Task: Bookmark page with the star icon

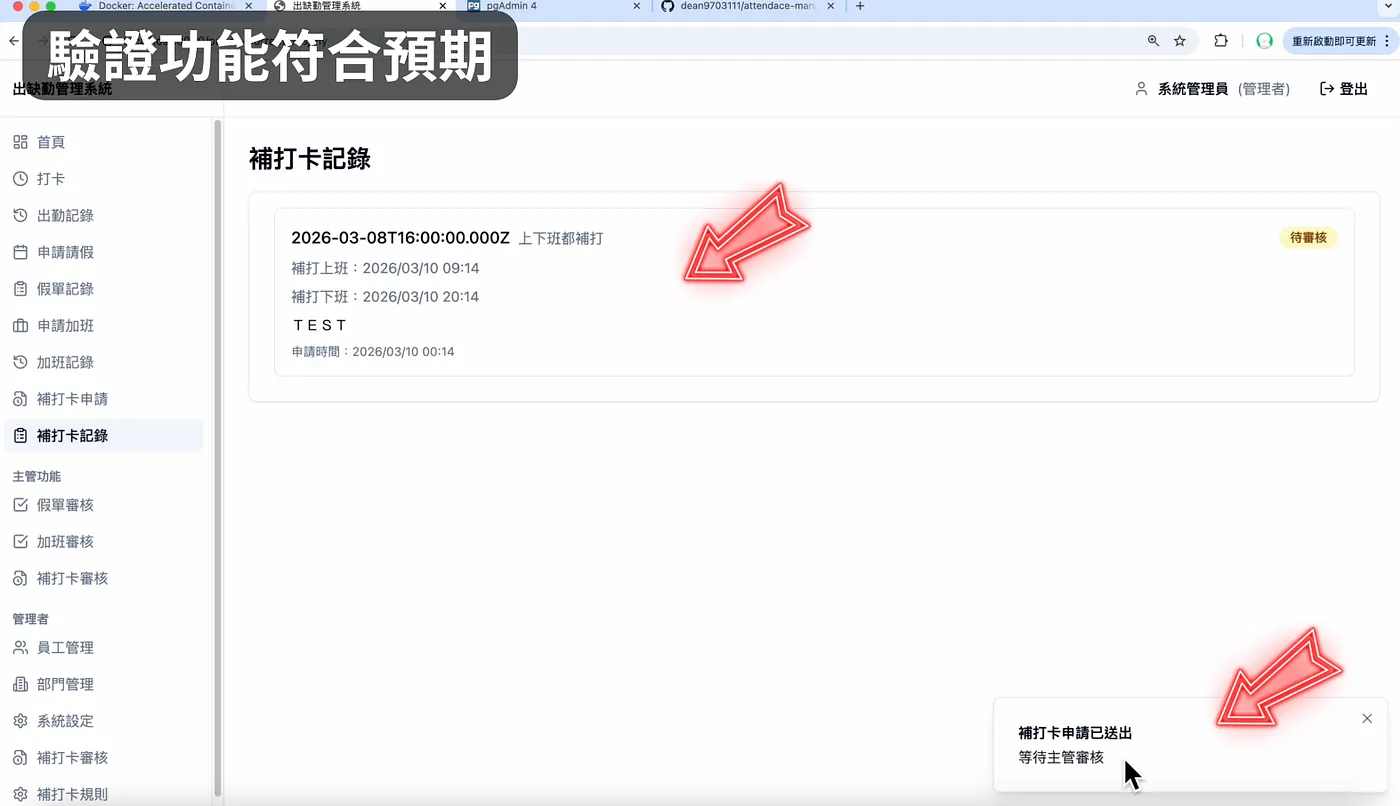Action: click(1180, 41)
